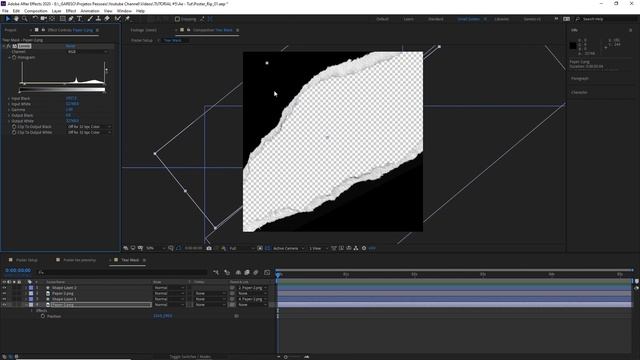This screenshot has height=360, width=640.
Task: Open Clip To Output White dropdown
Action: pos(89,133)
